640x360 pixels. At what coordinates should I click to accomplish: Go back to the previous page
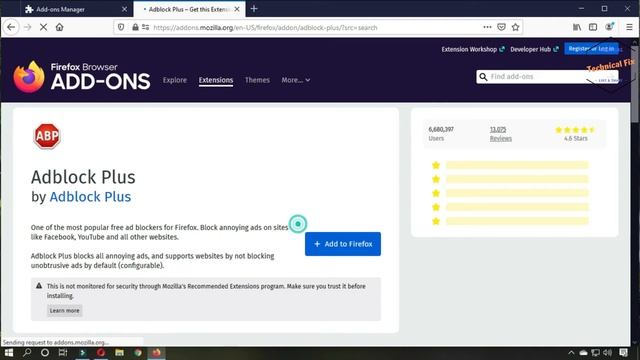[11, 27]
